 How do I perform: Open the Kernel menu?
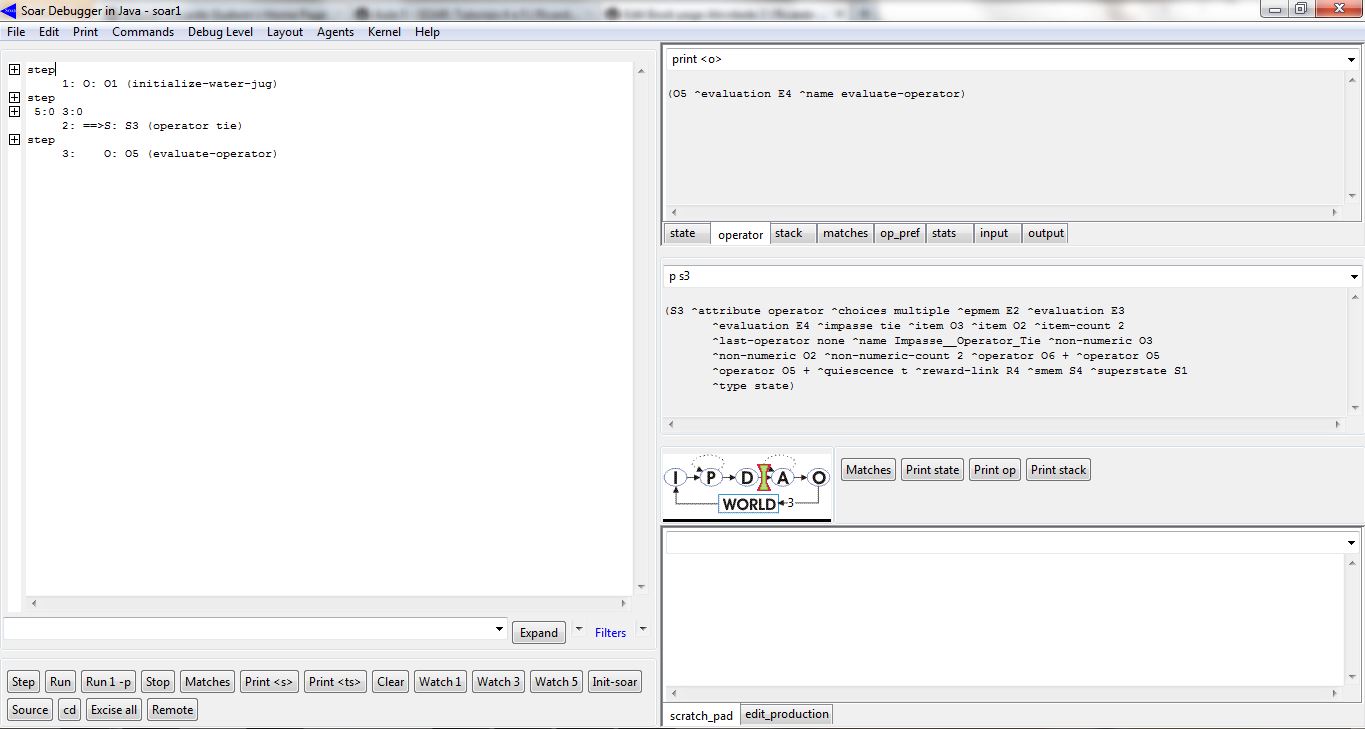[384, 32]
